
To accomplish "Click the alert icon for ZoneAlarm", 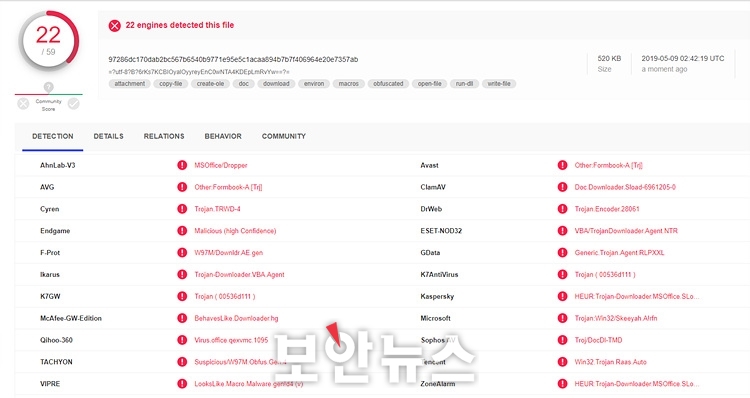I will click(562, 384).
